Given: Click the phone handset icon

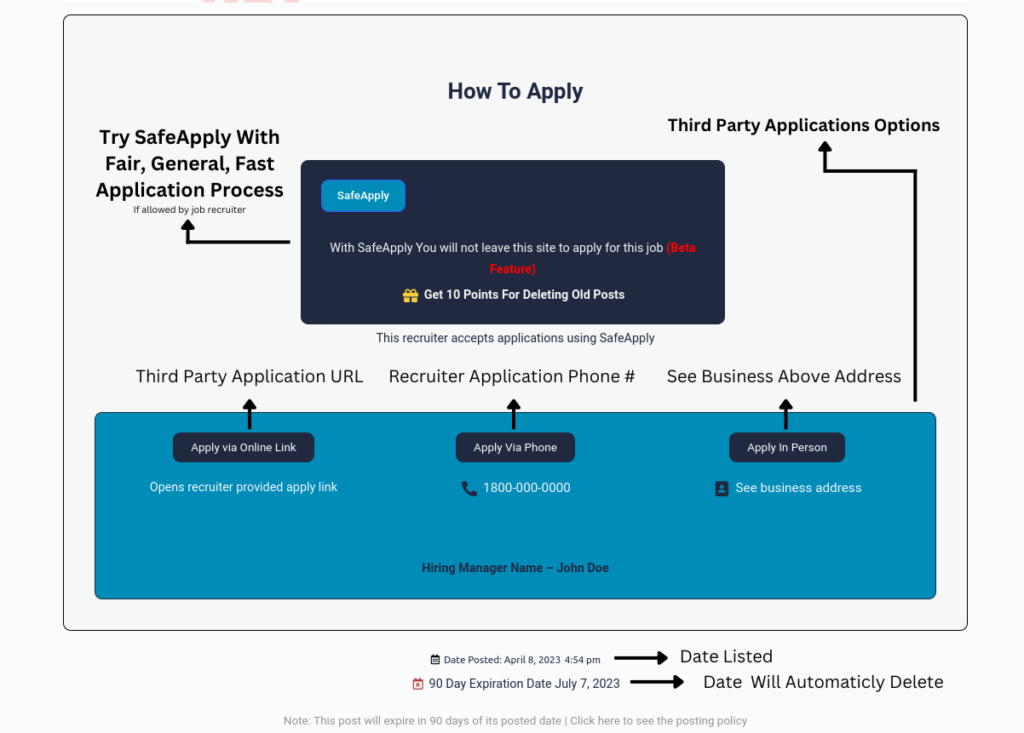Looking at the screenshot, I should pyautogui.click(x=469, y=489).
